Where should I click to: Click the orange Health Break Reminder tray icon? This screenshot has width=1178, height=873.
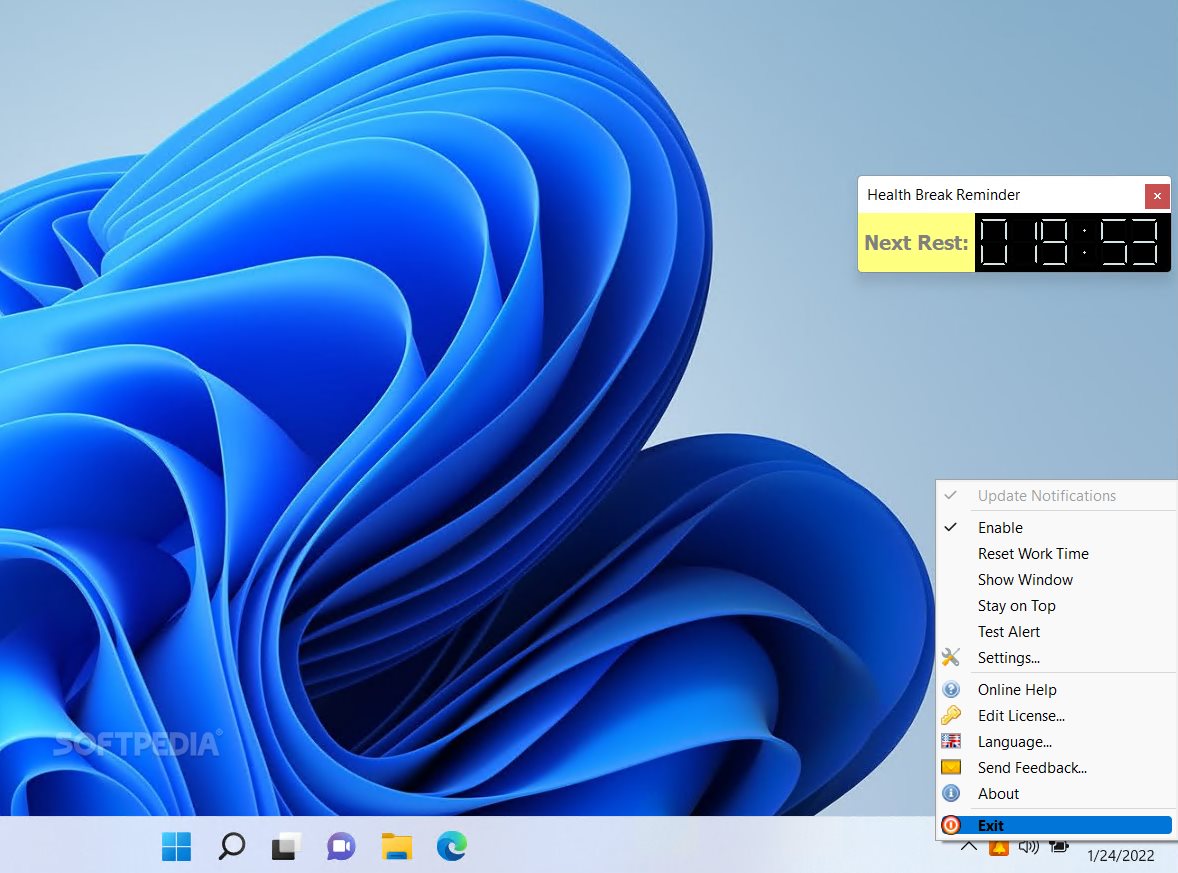point(998,847)
